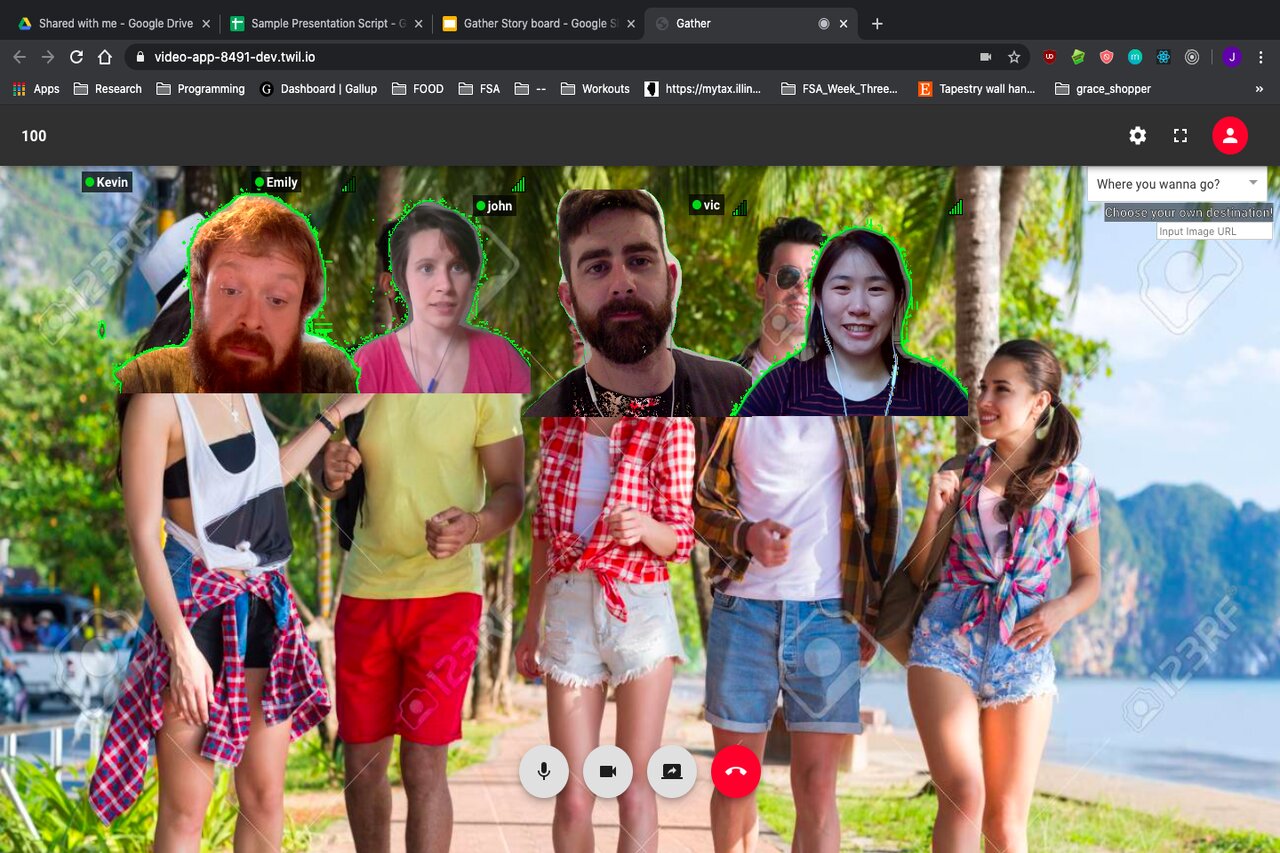
Task: Click the Kevin name label
Action: [106, 182]
